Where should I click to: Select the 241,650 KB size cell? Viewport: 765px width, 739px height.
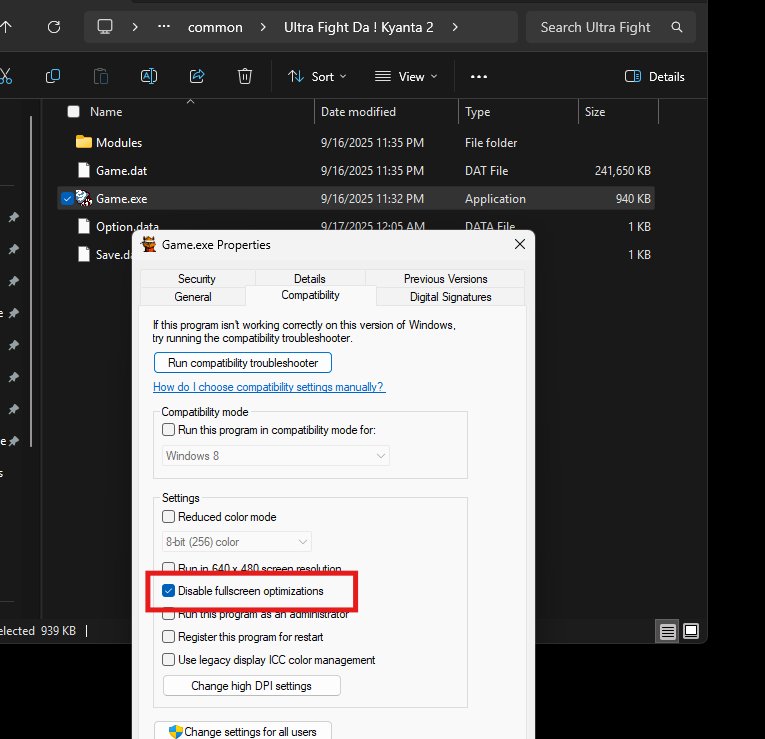(x=623, y=170)
